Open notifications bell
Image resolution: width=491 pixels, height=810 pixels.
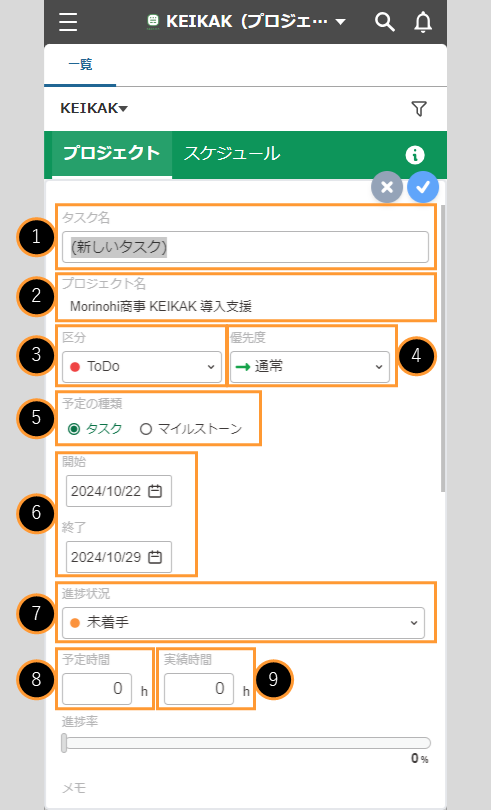(x=423, y=22)
